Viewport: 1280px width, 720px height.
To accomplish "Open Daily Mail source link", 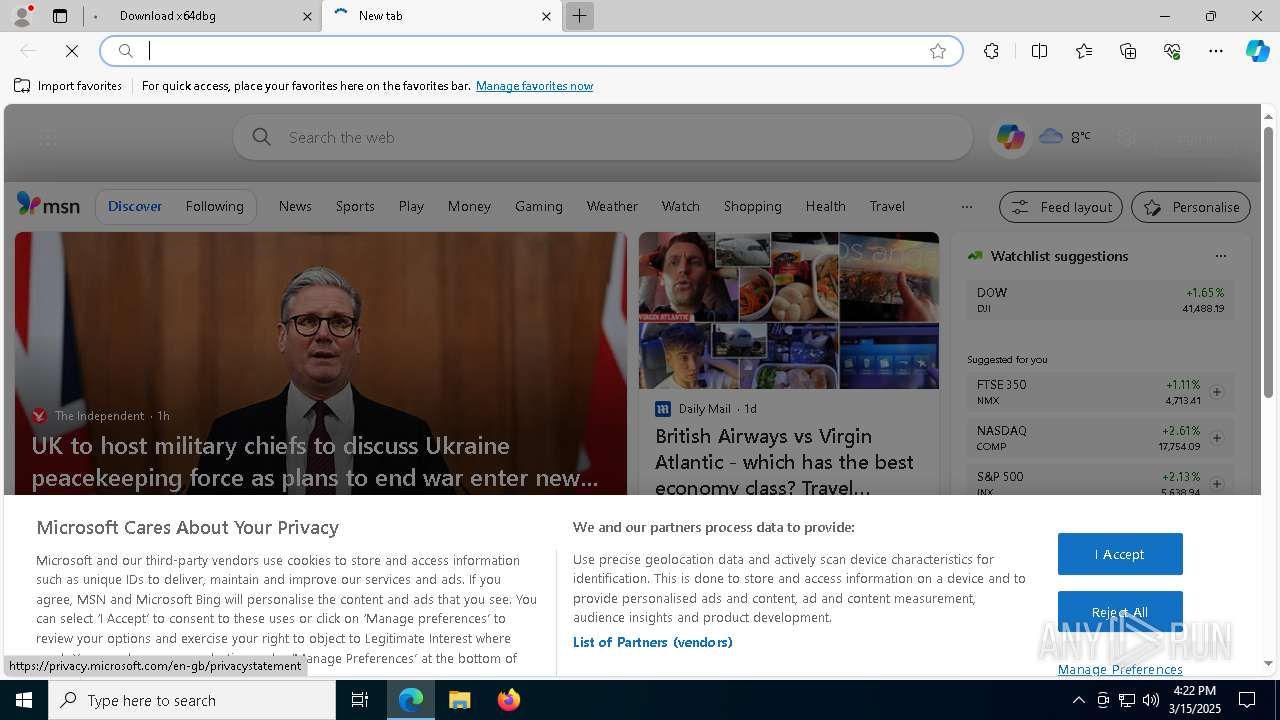I will tap(704, 408).
